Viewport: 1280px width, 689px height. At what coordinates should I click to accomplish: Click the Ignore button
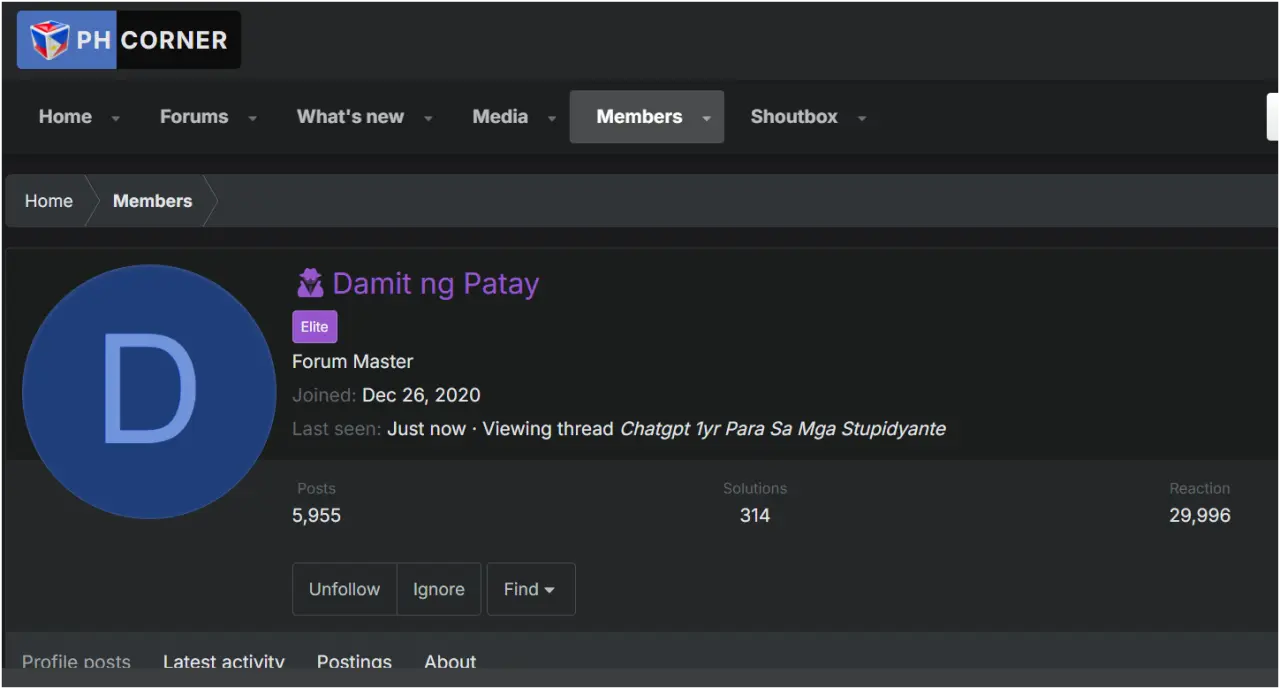pos(439,589)
